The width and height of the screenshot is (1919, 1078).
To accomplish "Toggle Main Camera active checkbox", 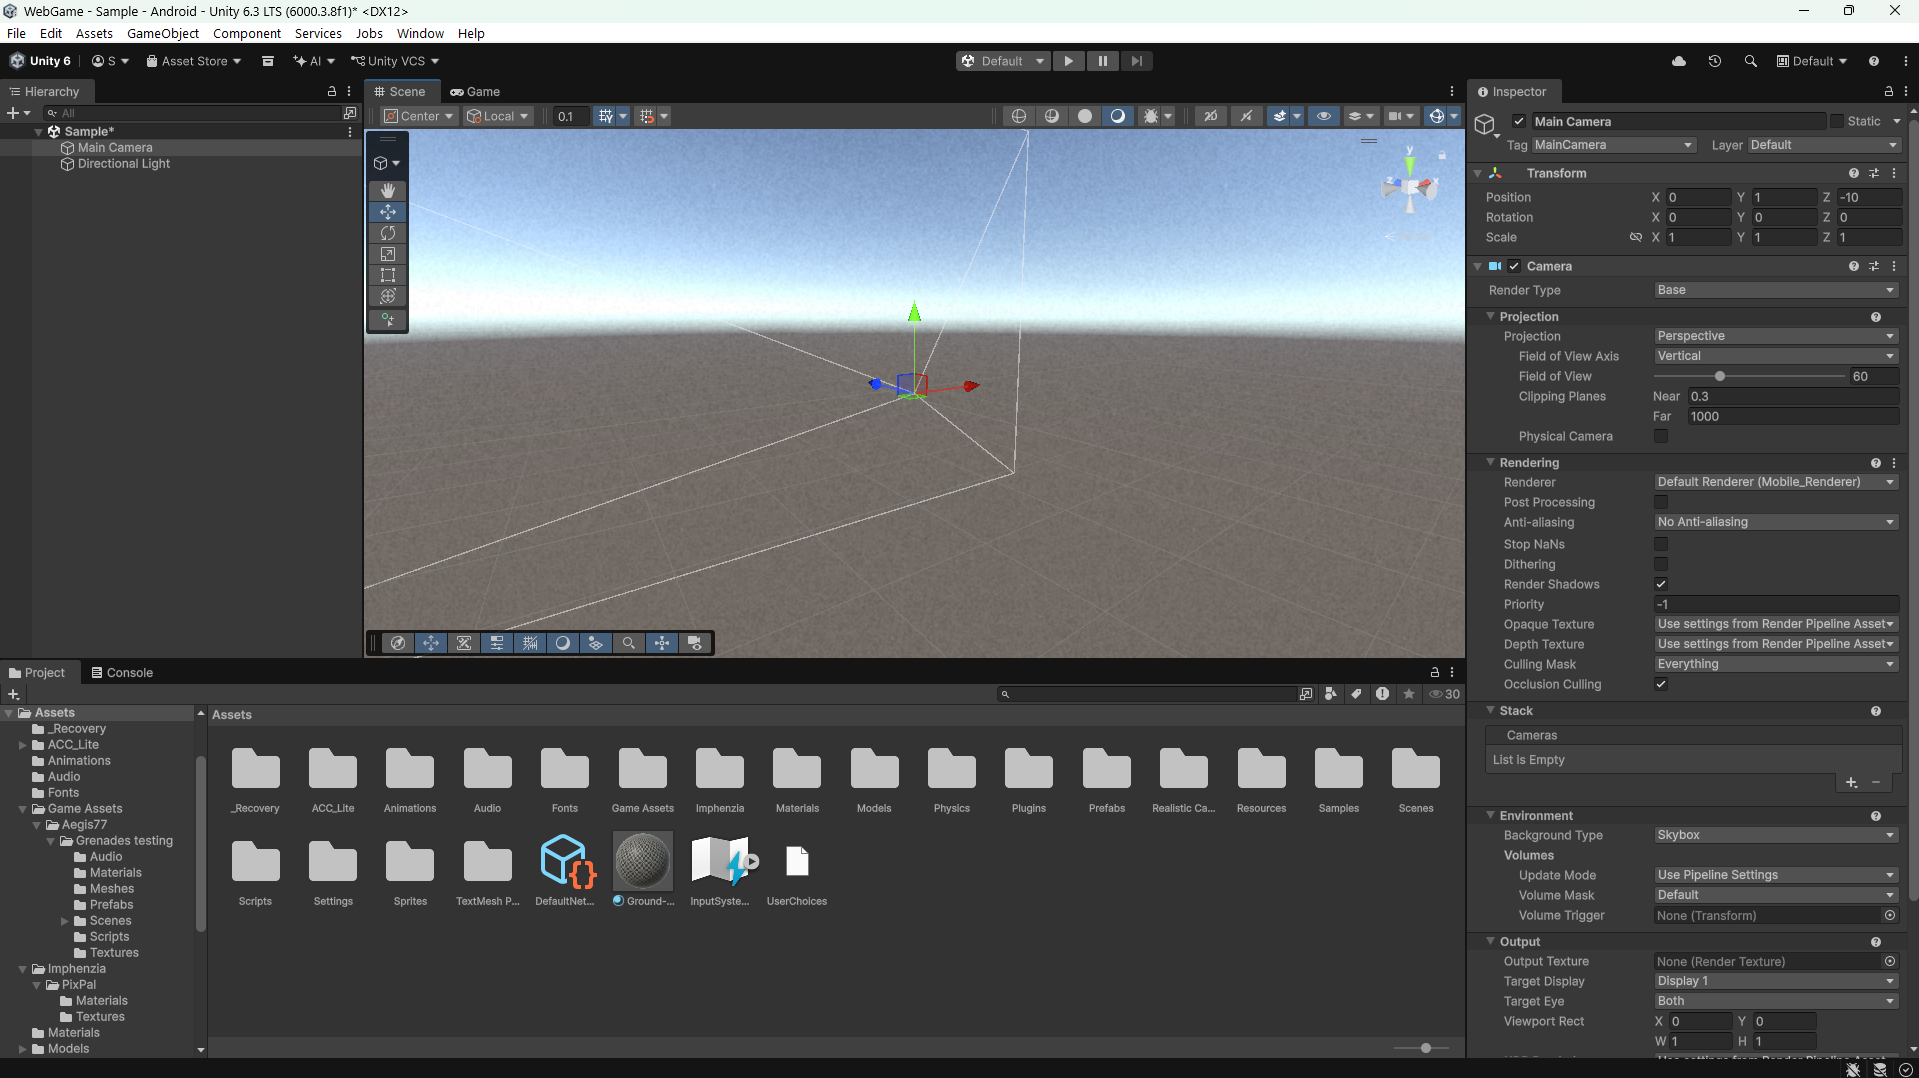I will pyautogui.click(x=1519, y=121).
